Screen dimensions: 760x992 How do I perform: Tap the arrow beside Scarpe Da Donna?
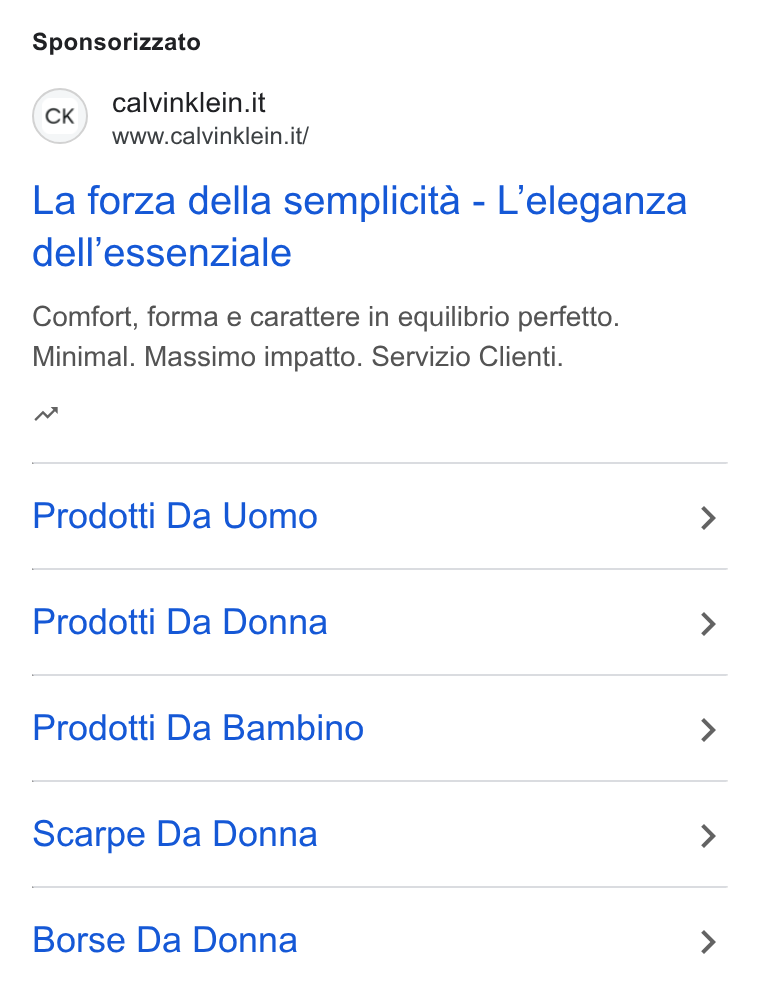708,836
